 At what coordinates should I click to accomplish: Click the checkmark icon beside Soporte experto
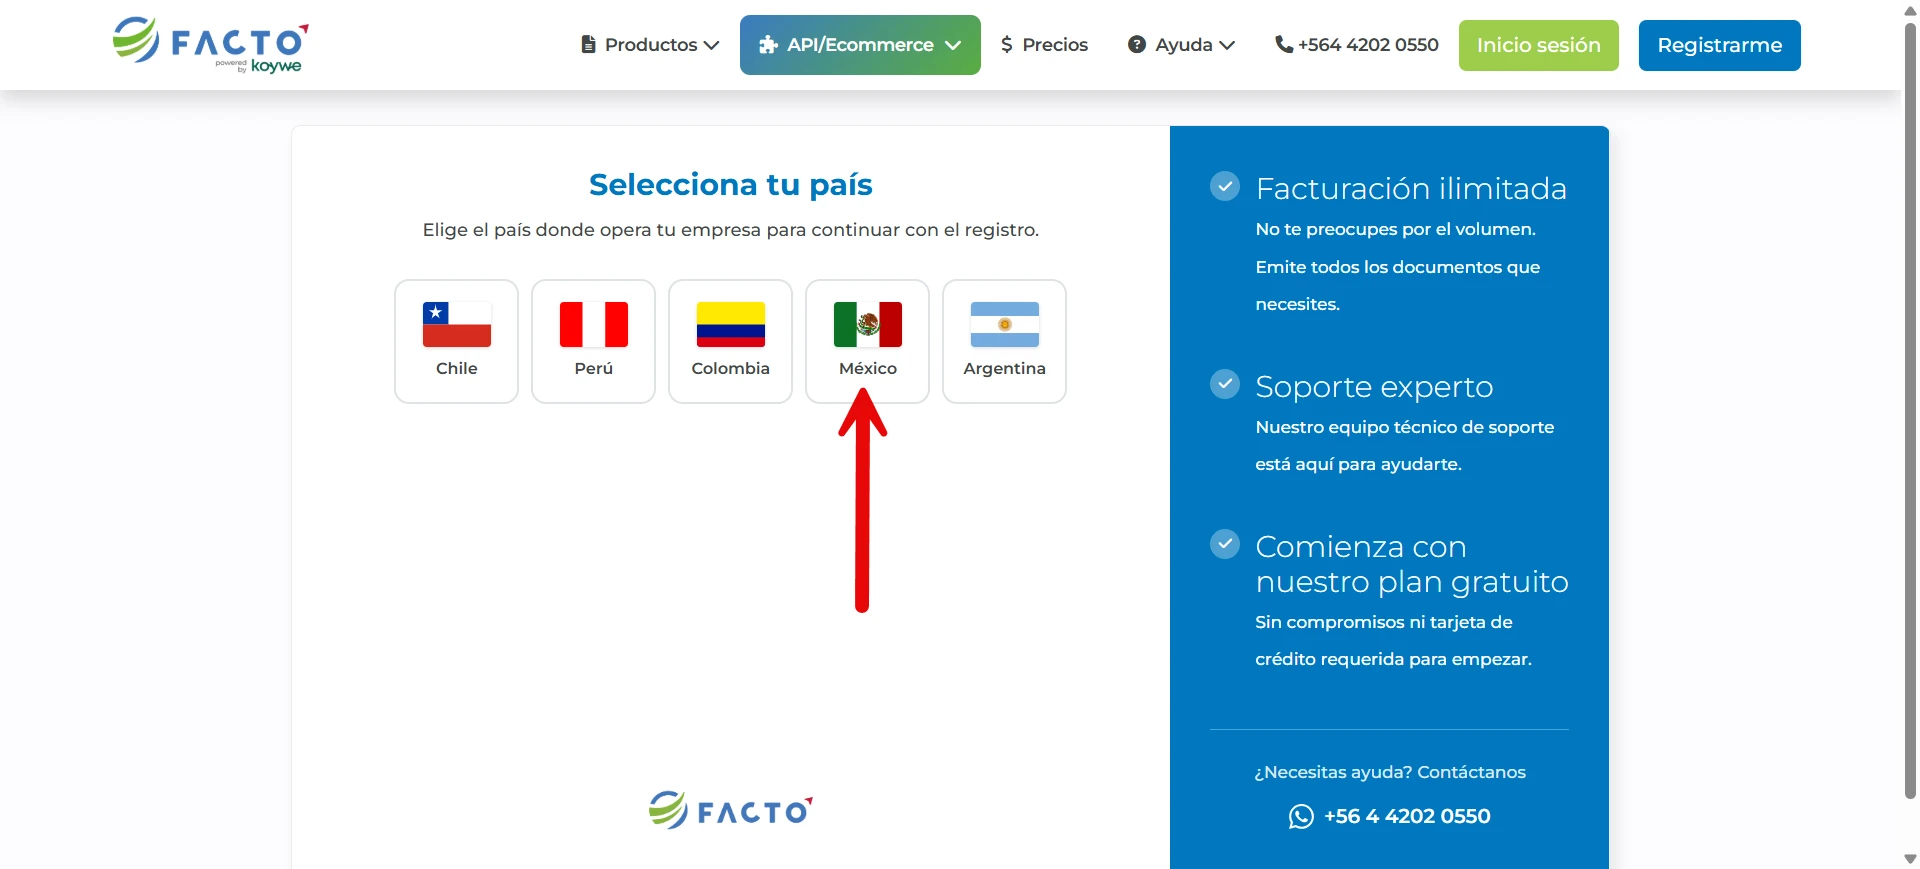click(1225, 384)
